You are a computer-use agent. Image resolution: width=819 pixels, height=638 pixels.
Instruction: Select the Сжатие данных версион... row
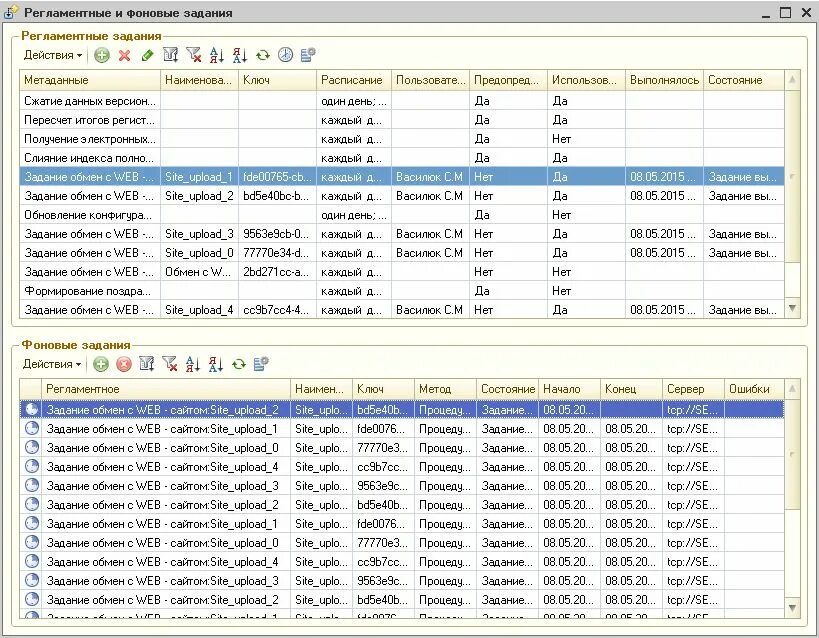(x=402, y=101)
